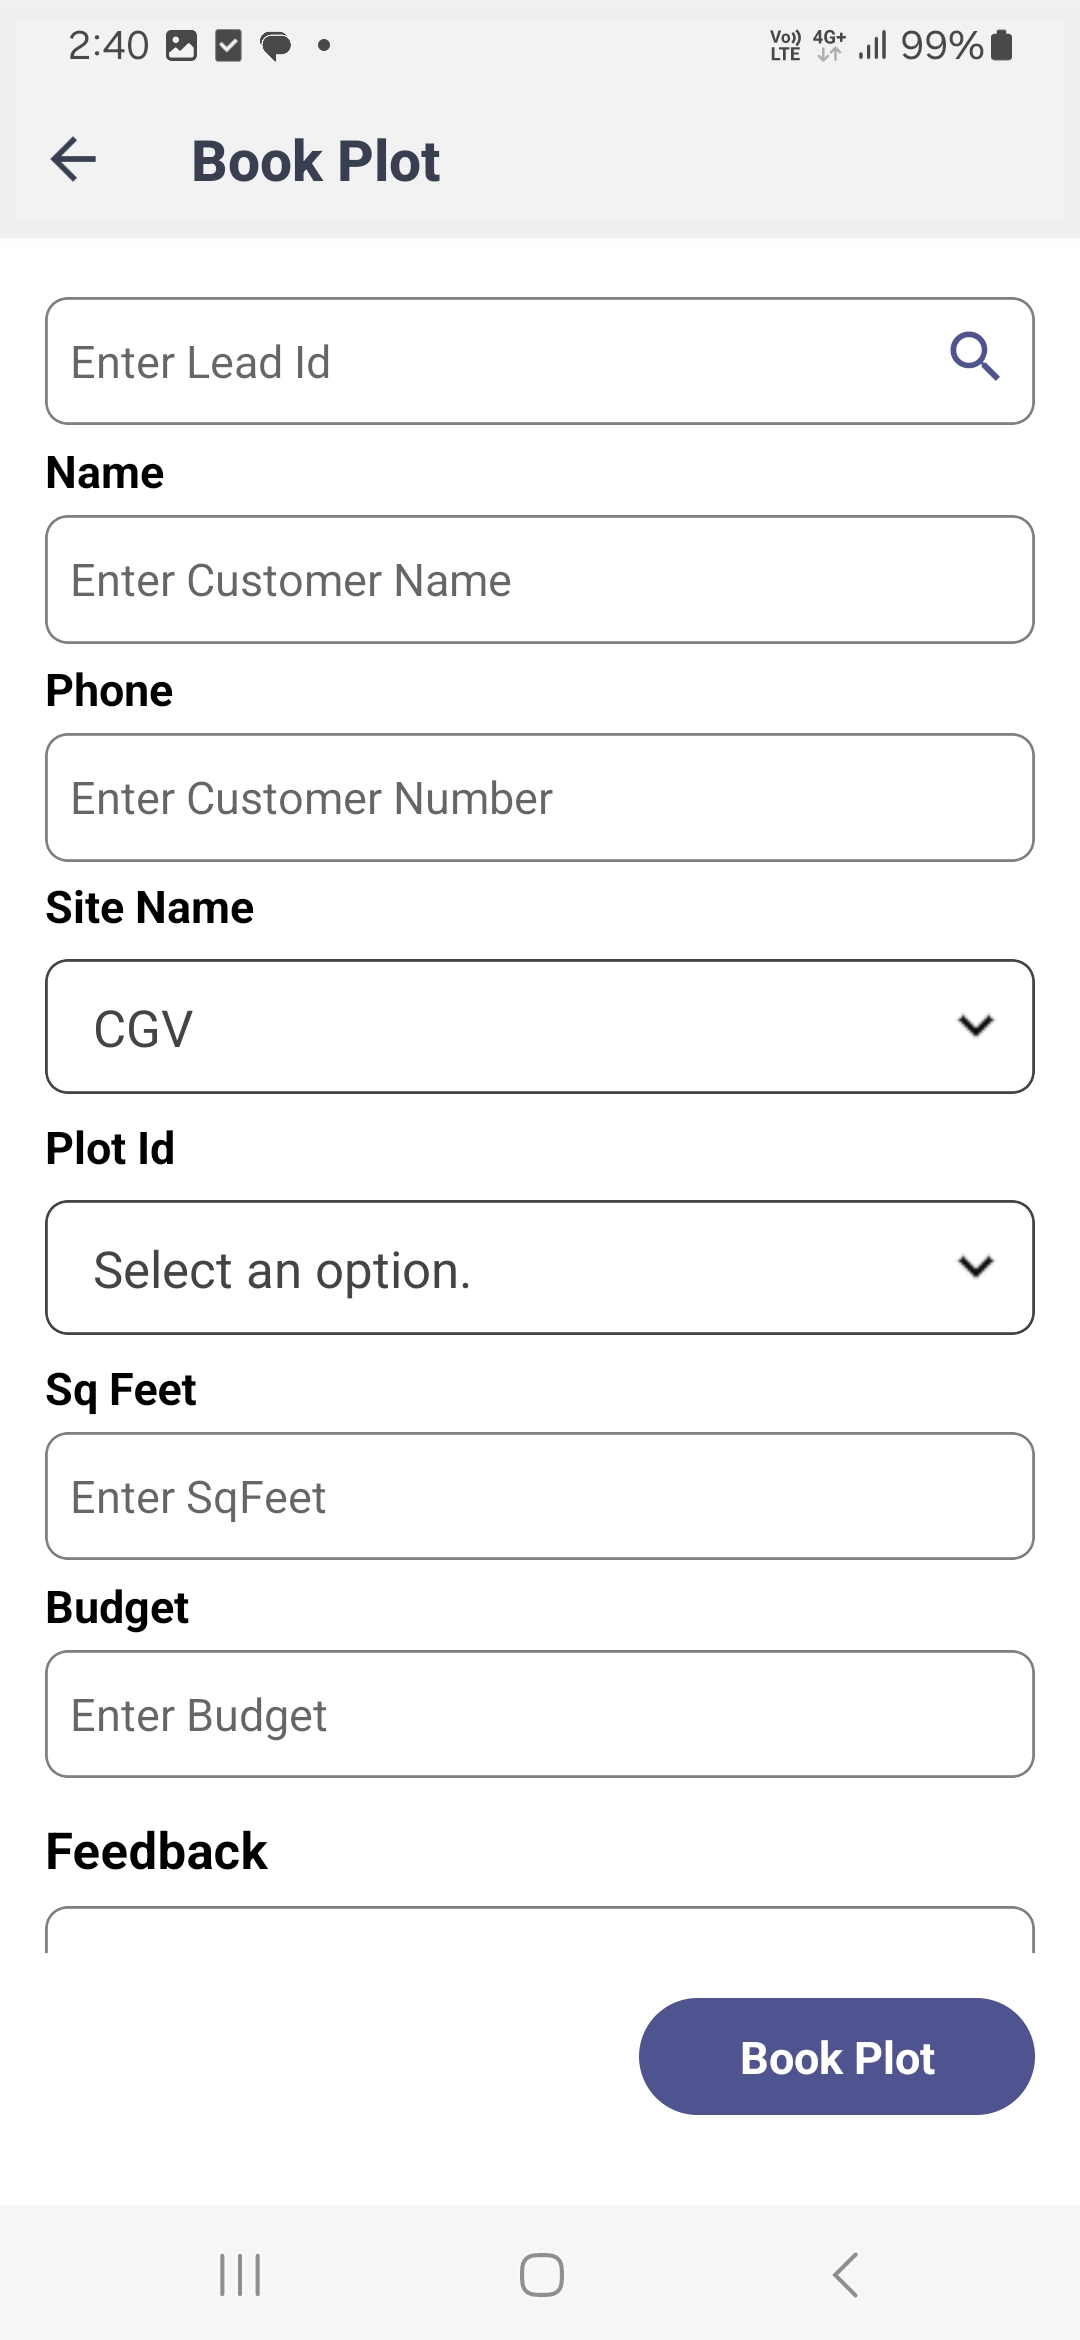Viewport: 1080px width, 2340px height.
Task: Open the 'Select an option.' Plot Id box
Action: [x=540, y=1268]
